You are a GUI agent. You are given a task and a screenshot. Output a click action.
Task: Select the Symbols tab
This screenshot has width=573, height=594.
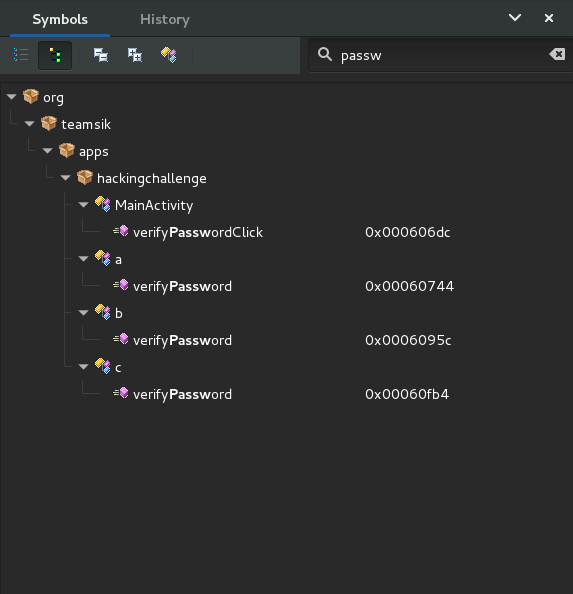tap(60, 19)
